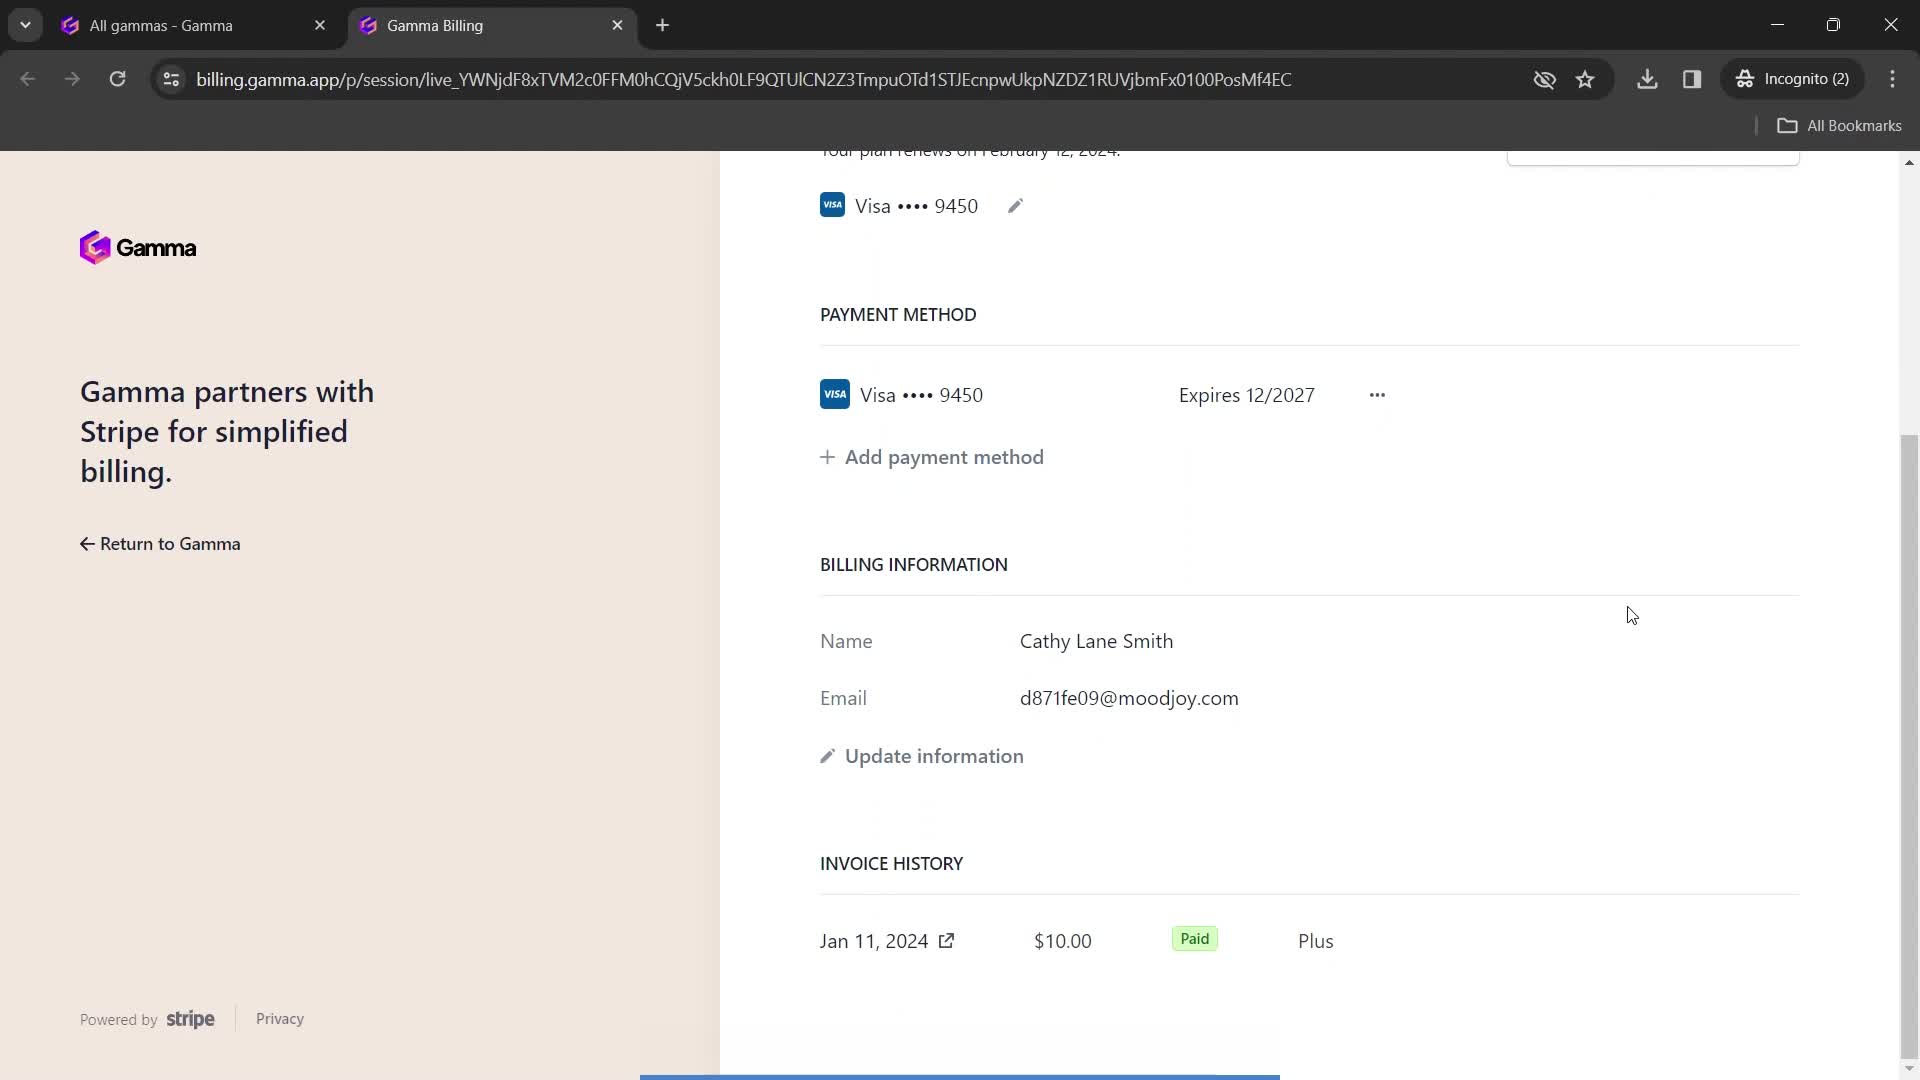
Task: Open the Incognito (2) profile indicator
Action: pos(1793,79)
